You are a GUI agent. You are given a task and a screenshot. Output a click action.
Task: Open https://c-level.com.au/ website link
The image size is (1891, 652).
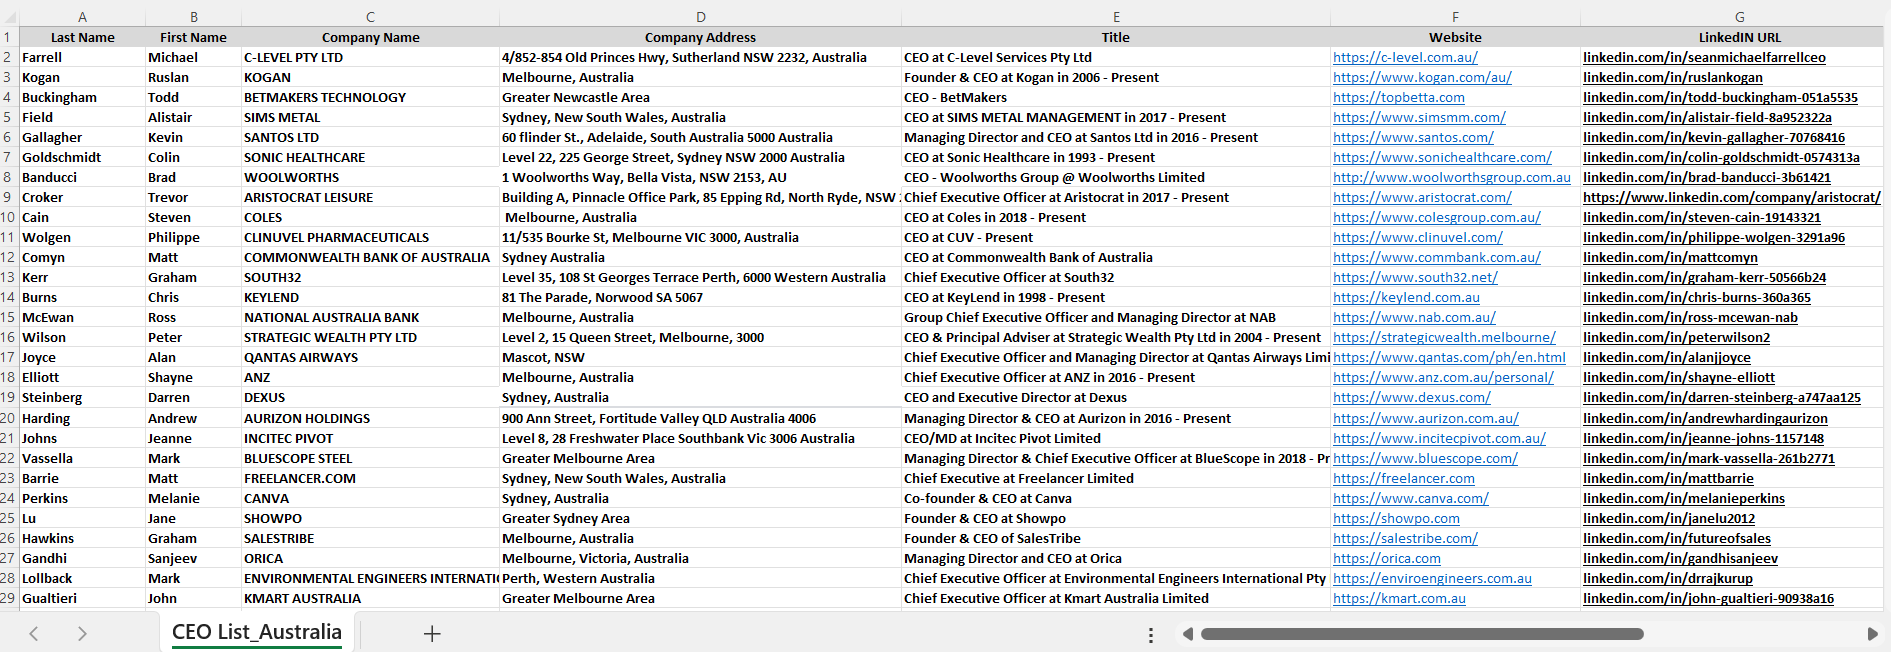pyautogui.click(x=1405, y=57)
